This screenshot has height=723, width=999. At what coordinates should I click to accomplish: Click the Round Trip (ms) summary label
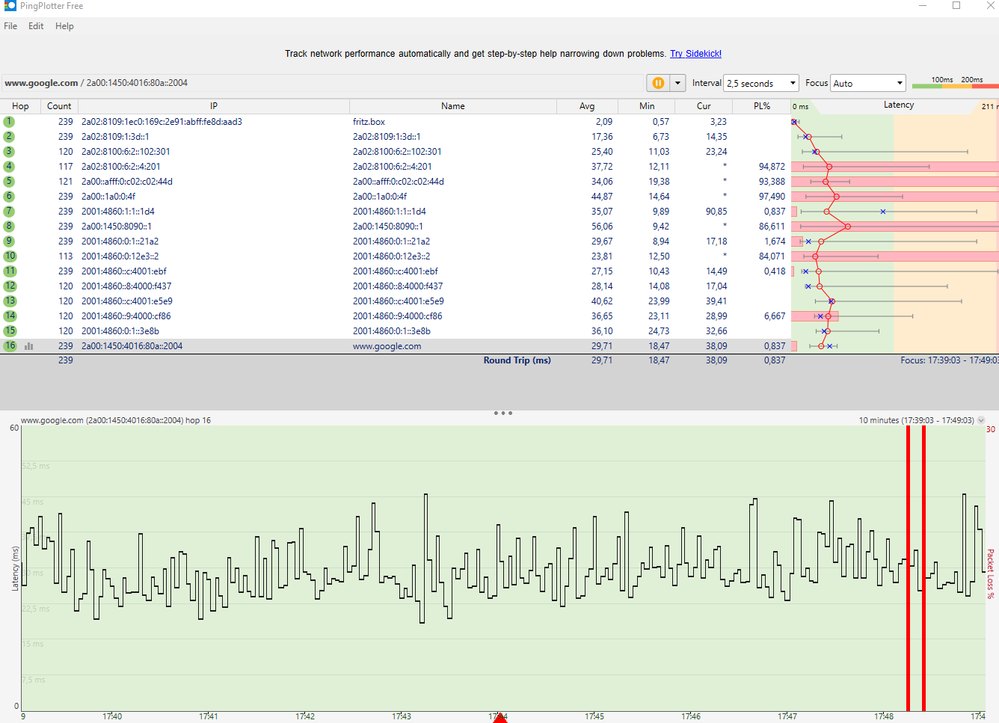[517, 360]
